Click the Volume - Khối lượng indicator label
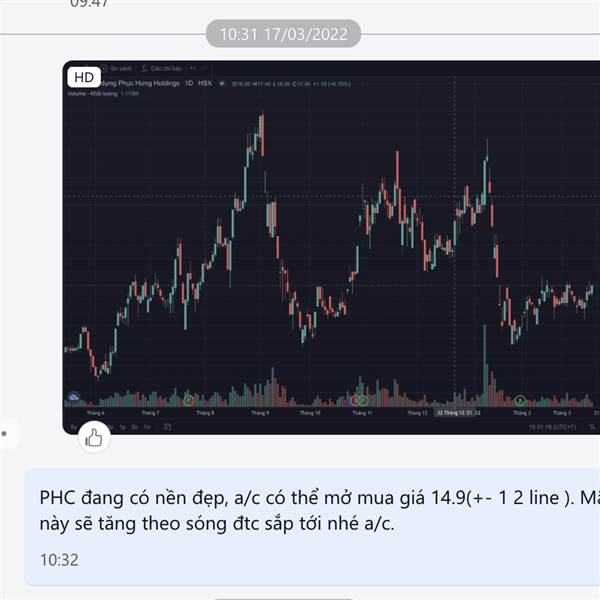This screenshot has height=600, width=600. pyautogui.click(x=92, y=93)
